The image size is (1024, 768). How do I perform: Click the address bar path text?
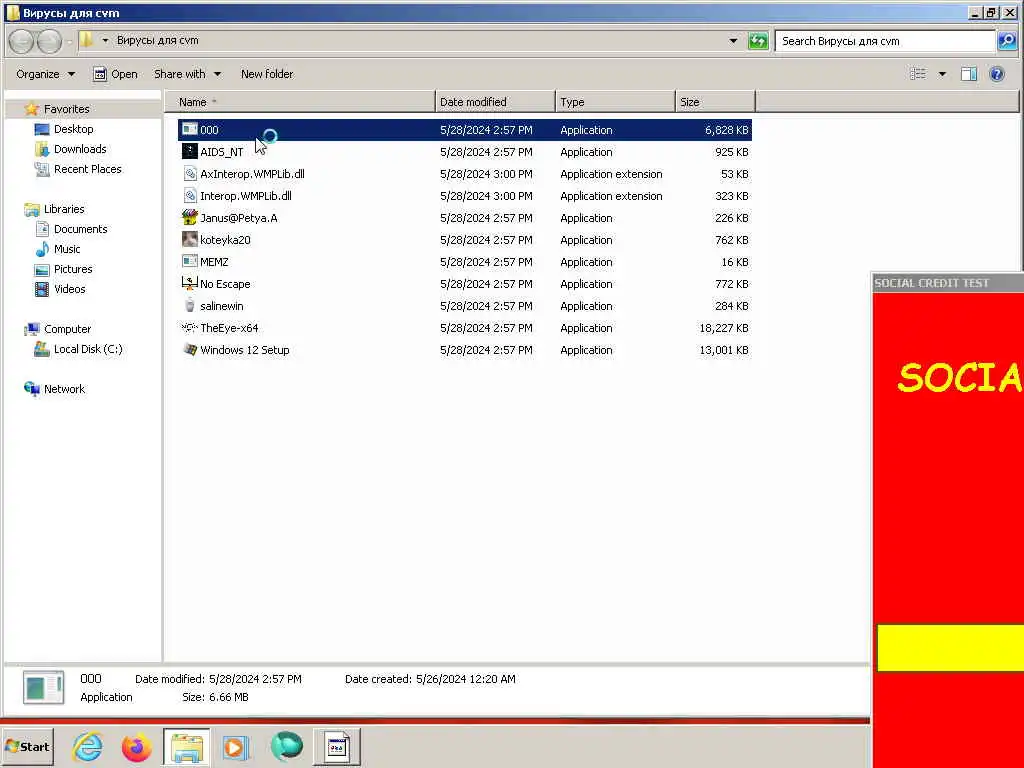click(x=157, y=40)
